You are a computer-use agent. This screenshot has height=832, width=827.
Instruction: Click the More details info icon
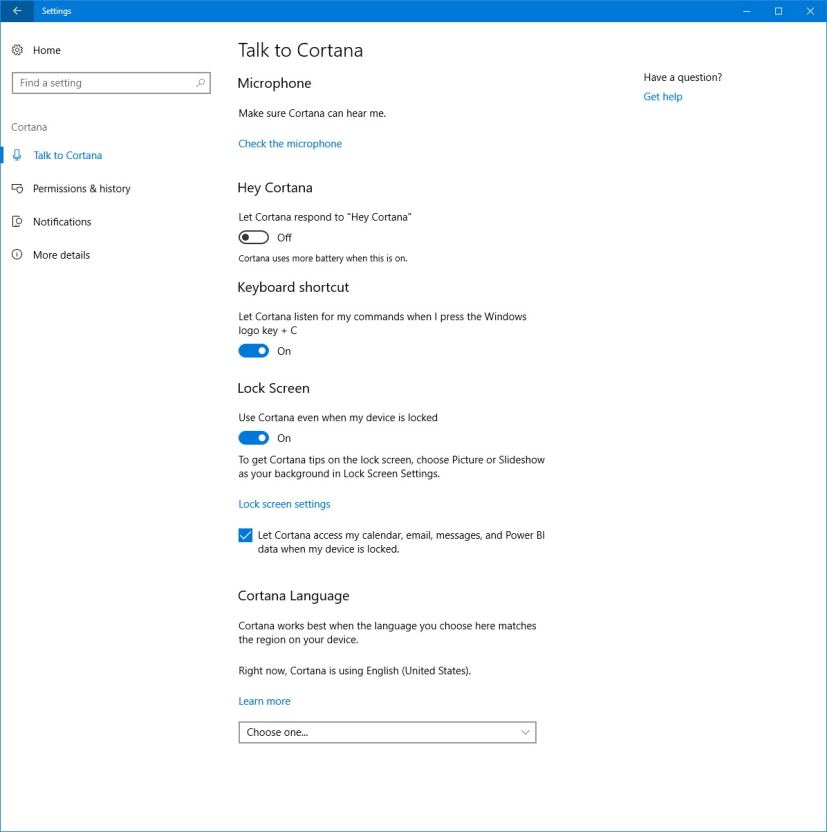tap(17, 255)
